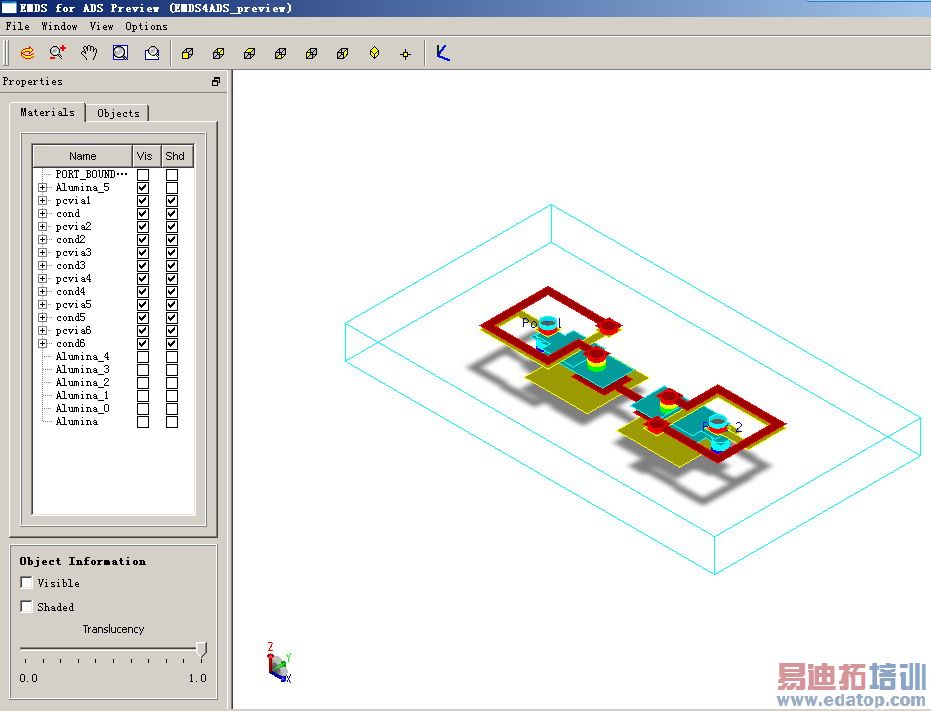The image size is (931, 711).
Task: Enable Vis checkbox for Alumina row
Action: pos(143,422)
